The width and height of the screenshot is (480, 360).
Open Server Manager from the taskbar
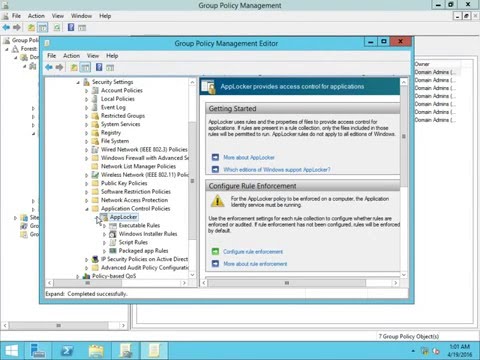coord(38,351)
